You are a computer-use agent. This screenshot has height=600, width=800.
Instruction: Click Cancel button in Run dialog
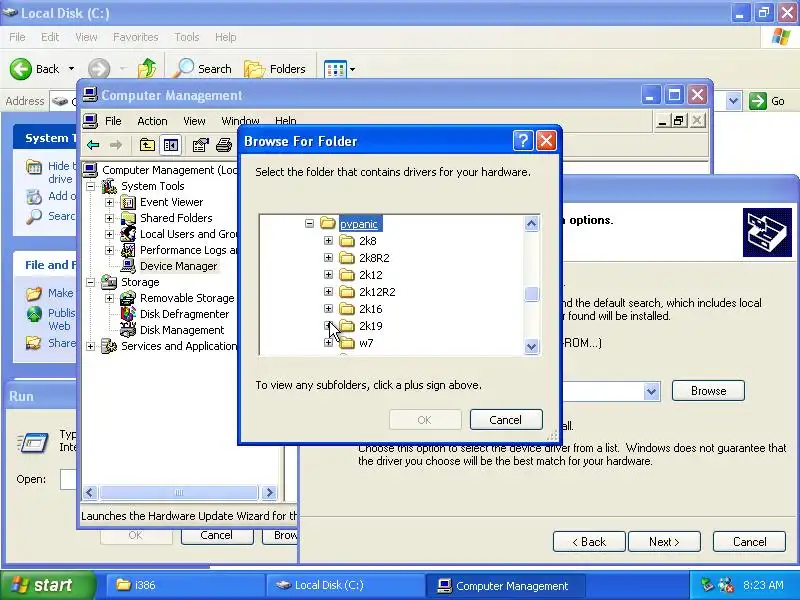(217, 535)
